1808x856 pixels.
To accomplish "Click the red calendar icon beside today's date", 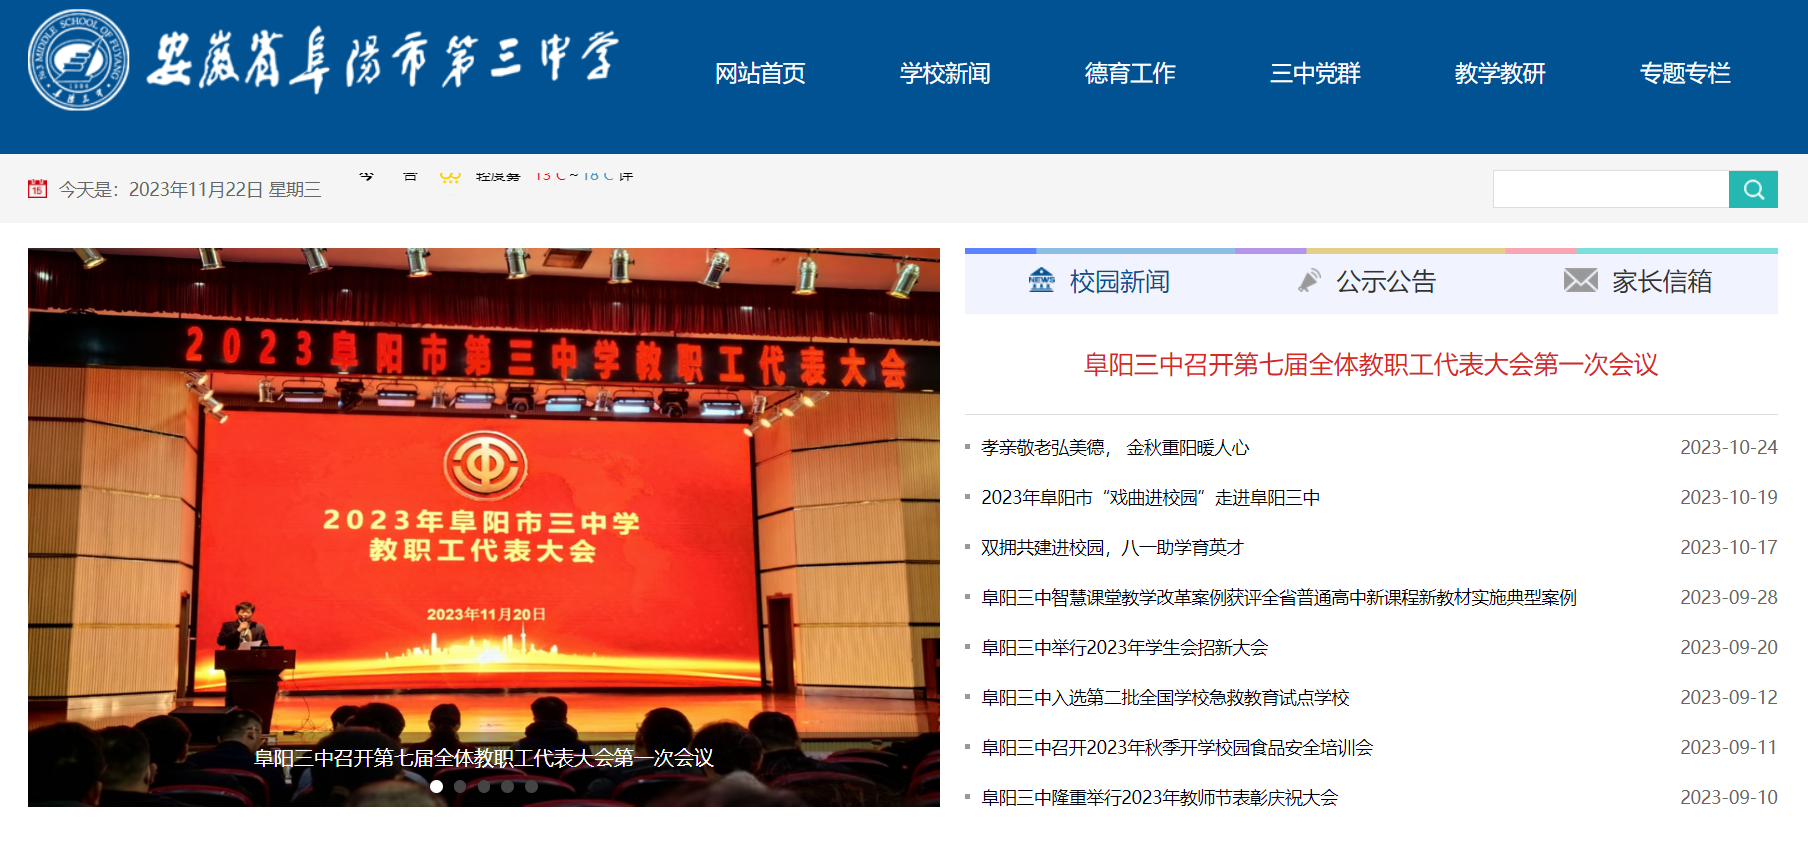I will tap(37, 188).
